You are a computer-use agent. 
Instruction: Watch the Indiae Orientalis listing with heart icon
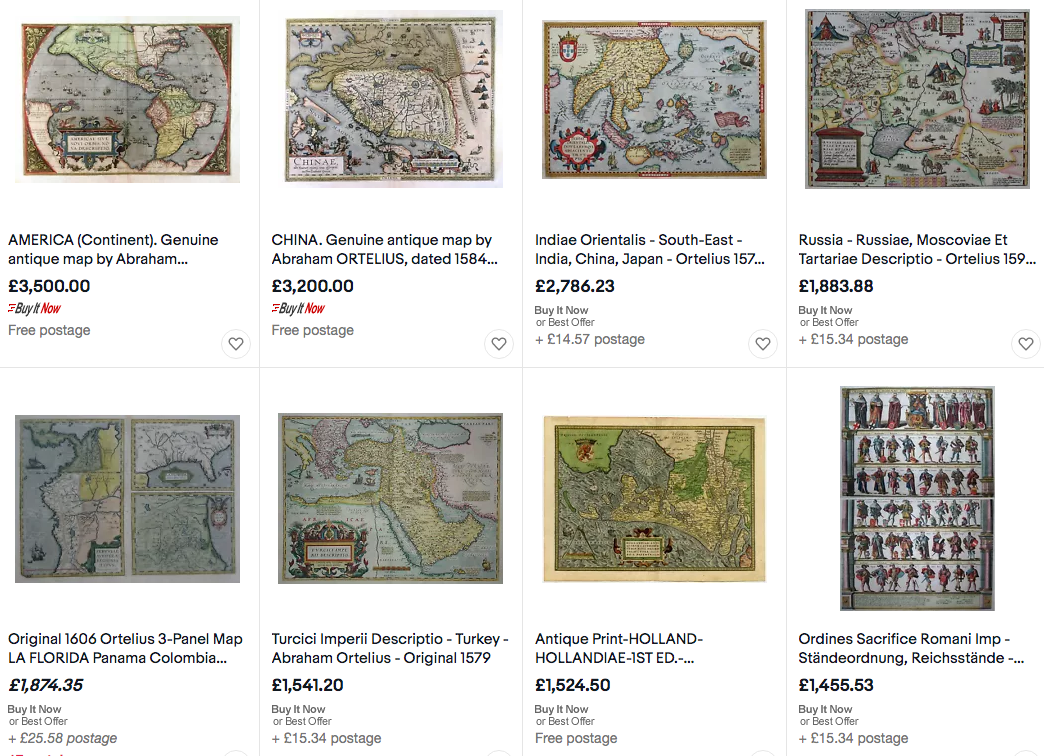(x=762, y=344)
